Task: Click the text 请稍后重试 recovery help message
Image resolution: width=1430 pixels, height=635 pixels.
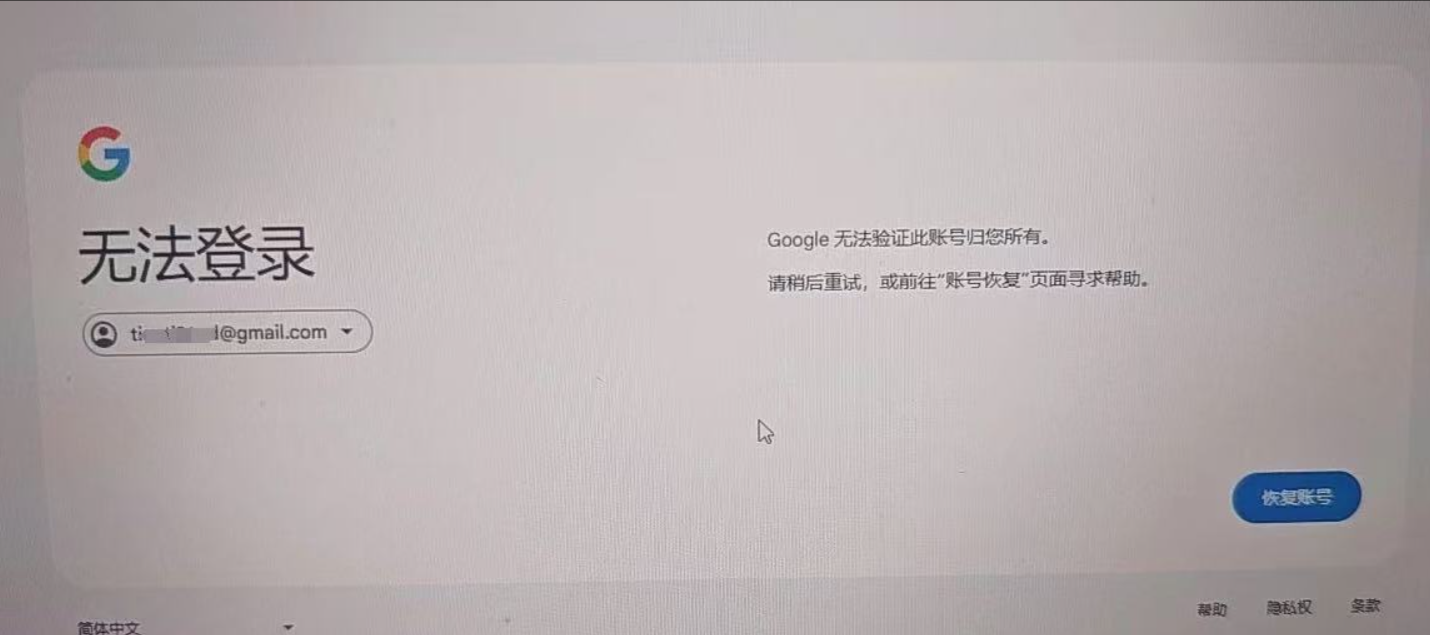Action: coord(958,280)
